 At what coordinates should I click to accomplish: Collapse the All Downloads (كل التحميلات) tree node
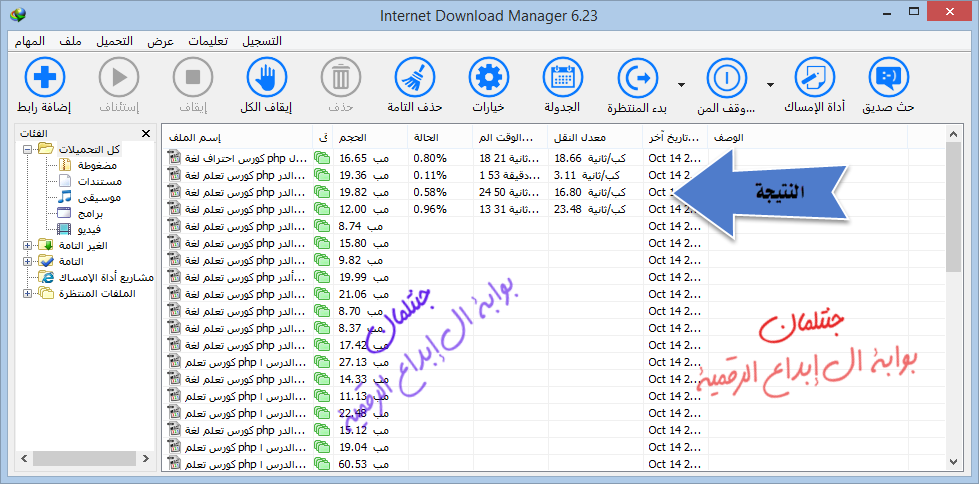coord(26,149)
